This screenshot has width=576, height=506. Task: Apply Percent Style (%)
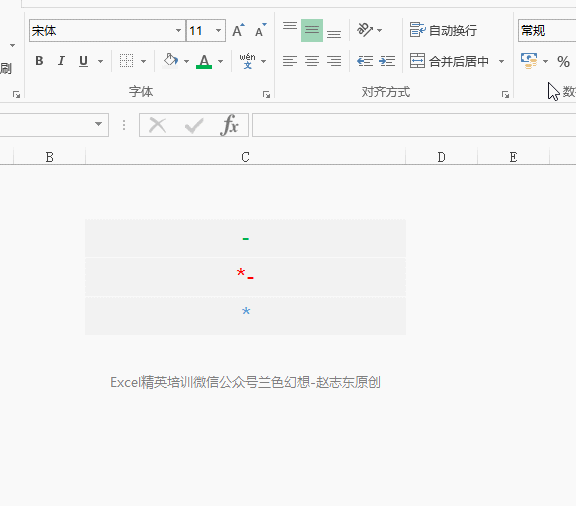(563, 61)
